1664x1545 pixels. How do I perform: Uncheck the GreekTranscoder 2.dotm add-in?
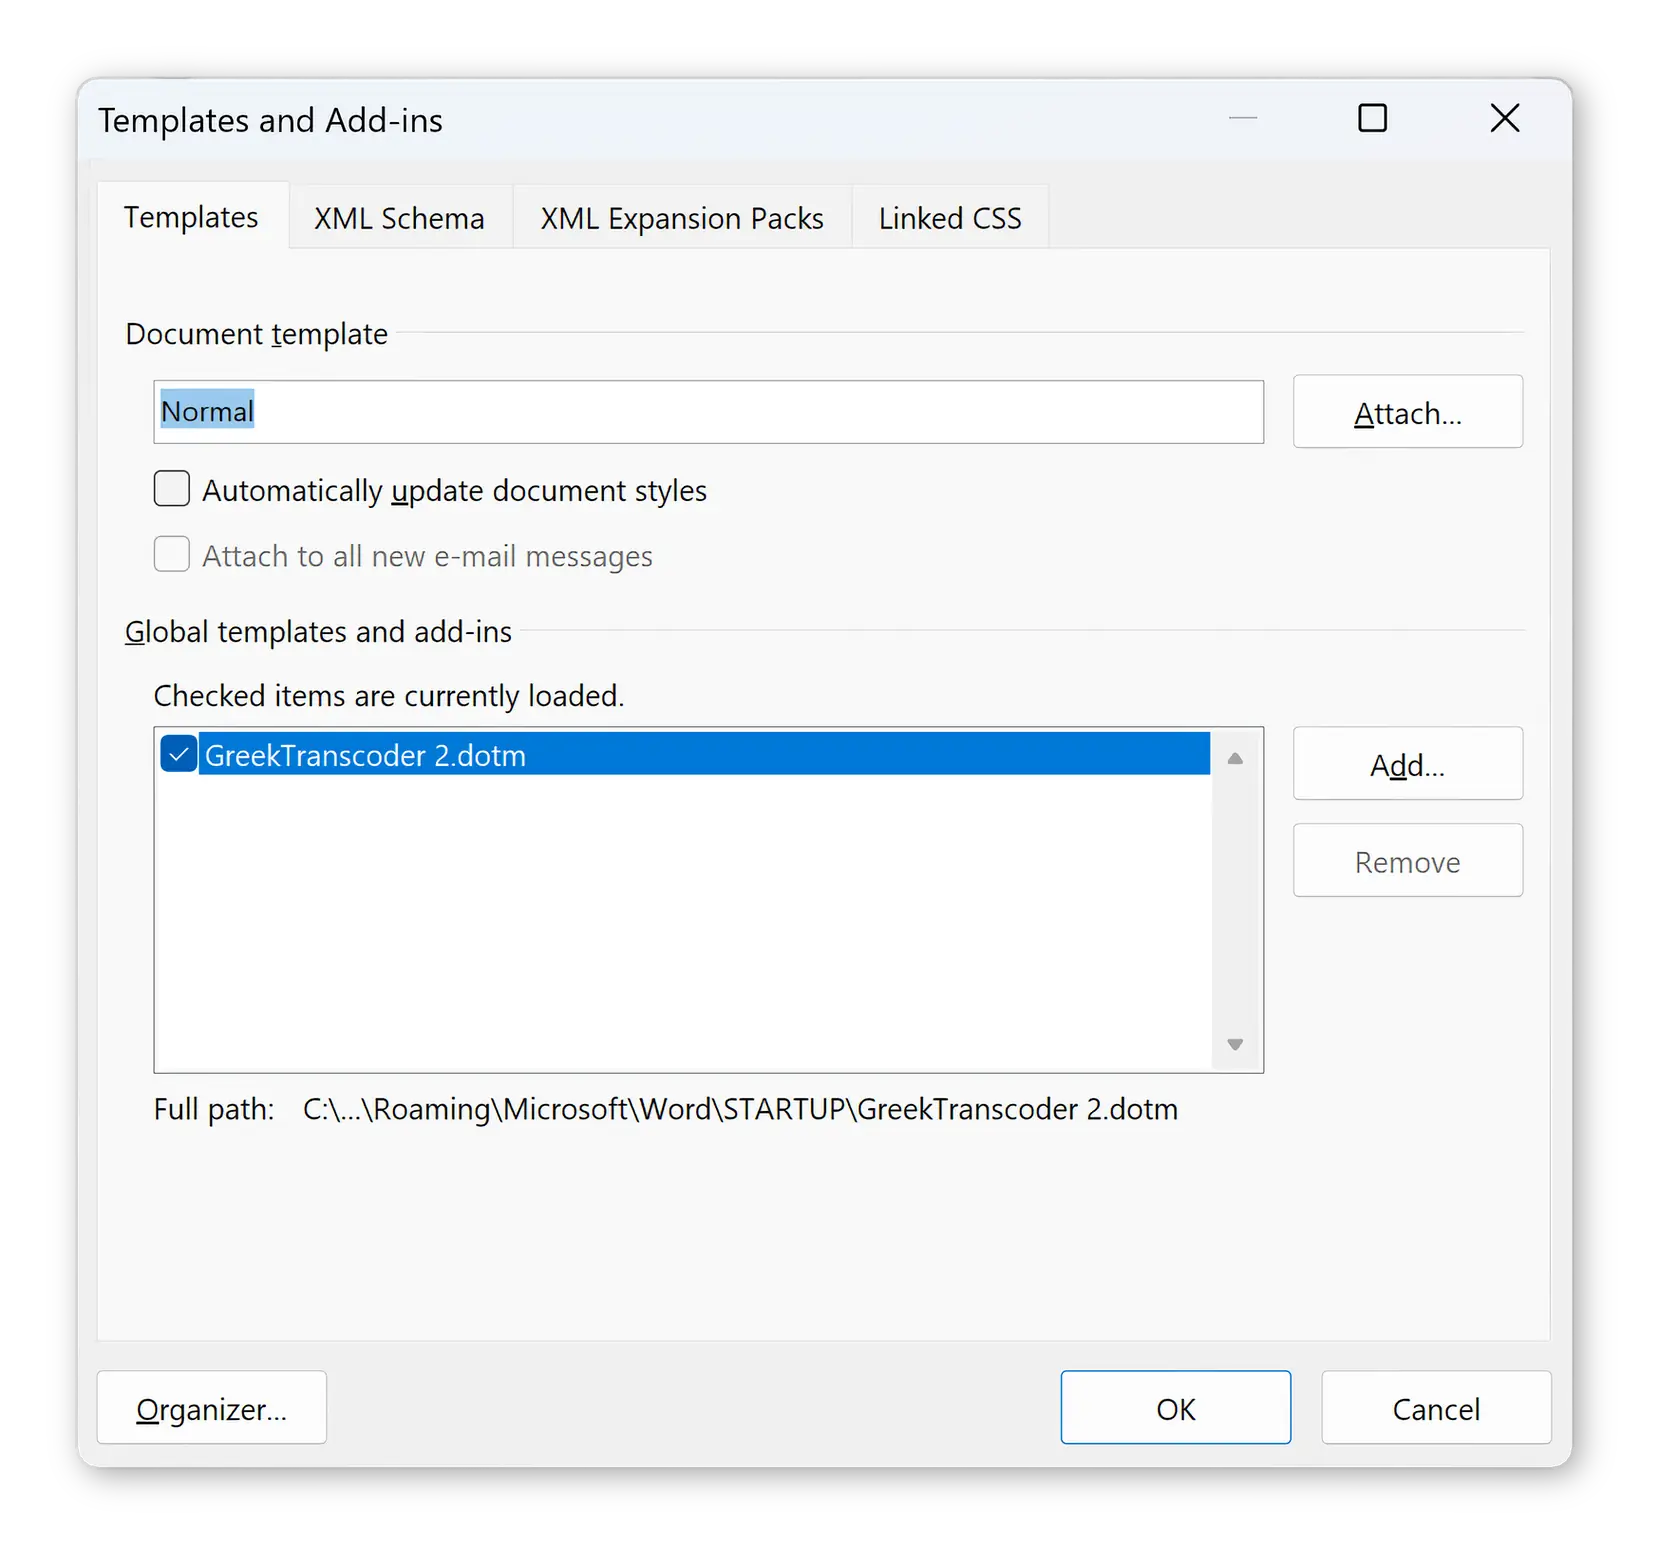tap(178, 754)
